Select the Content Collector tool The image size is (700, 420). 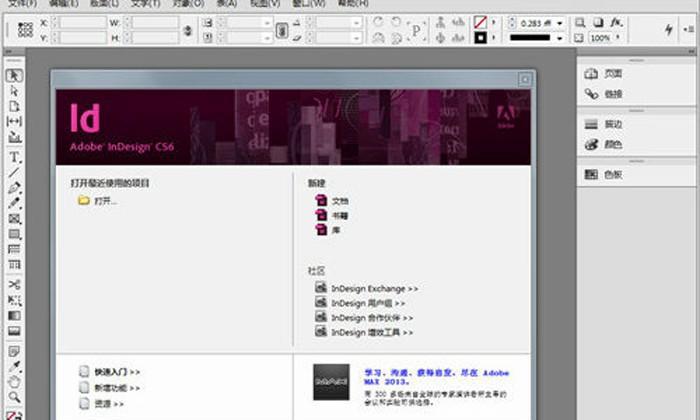pyautogui.click(x=14, y=137)
